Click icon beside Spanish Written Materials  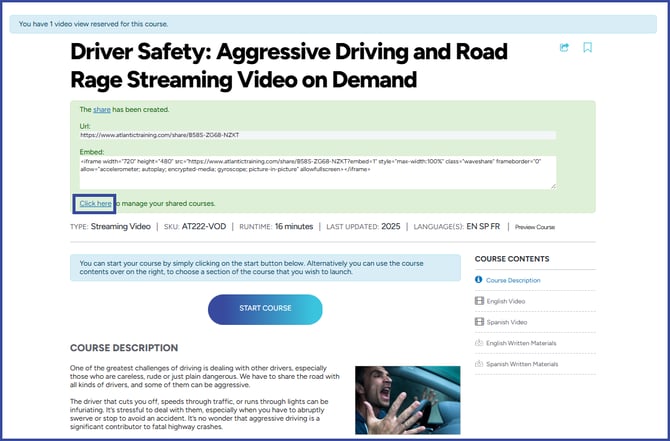pos(480,364)
